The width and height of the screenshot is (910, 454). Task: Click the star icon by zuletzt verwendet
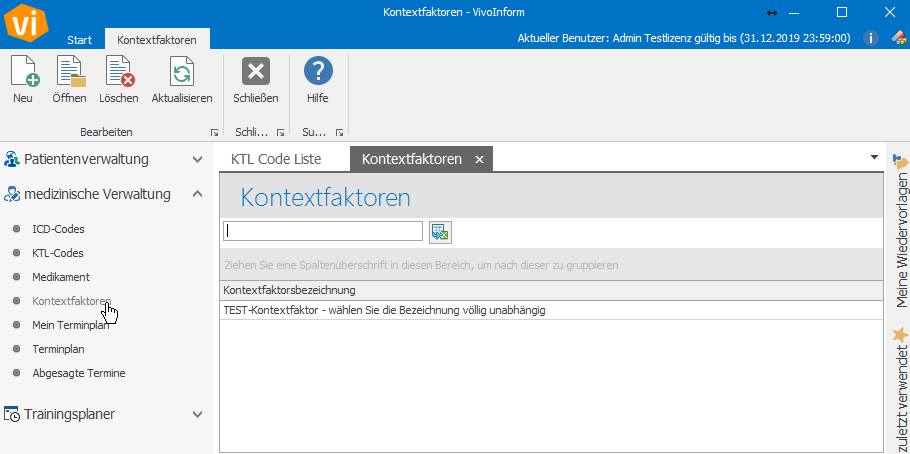(x=900, y=335)
